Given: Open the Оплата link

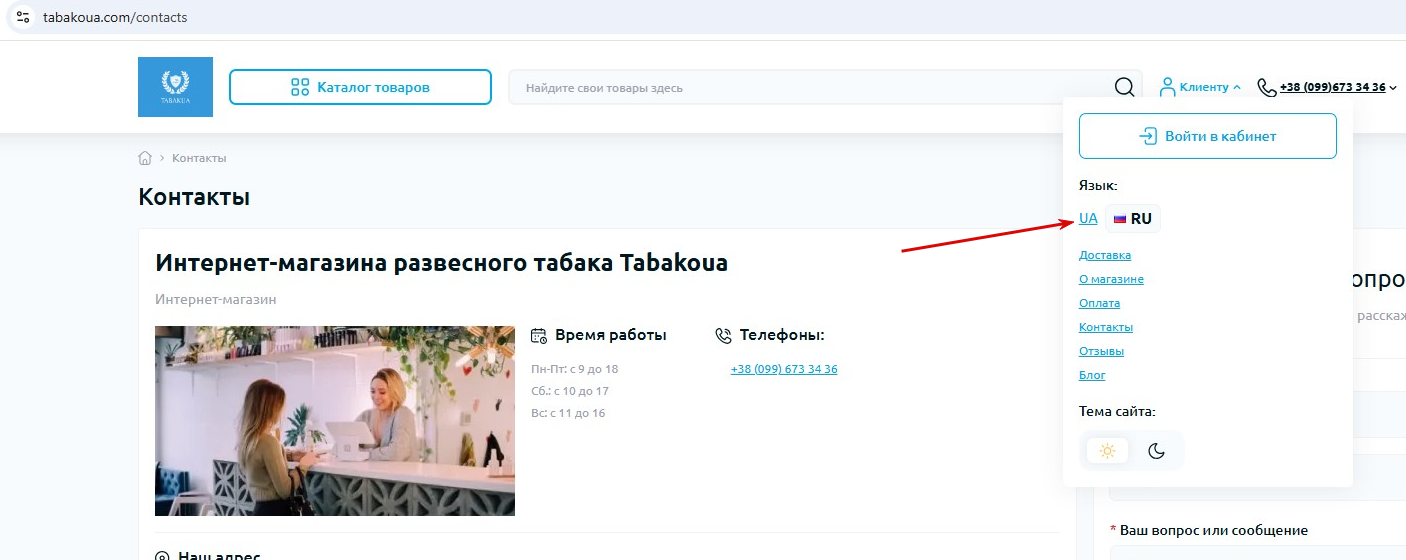Looking at the screenshot, I should [x=1099, y=303].
